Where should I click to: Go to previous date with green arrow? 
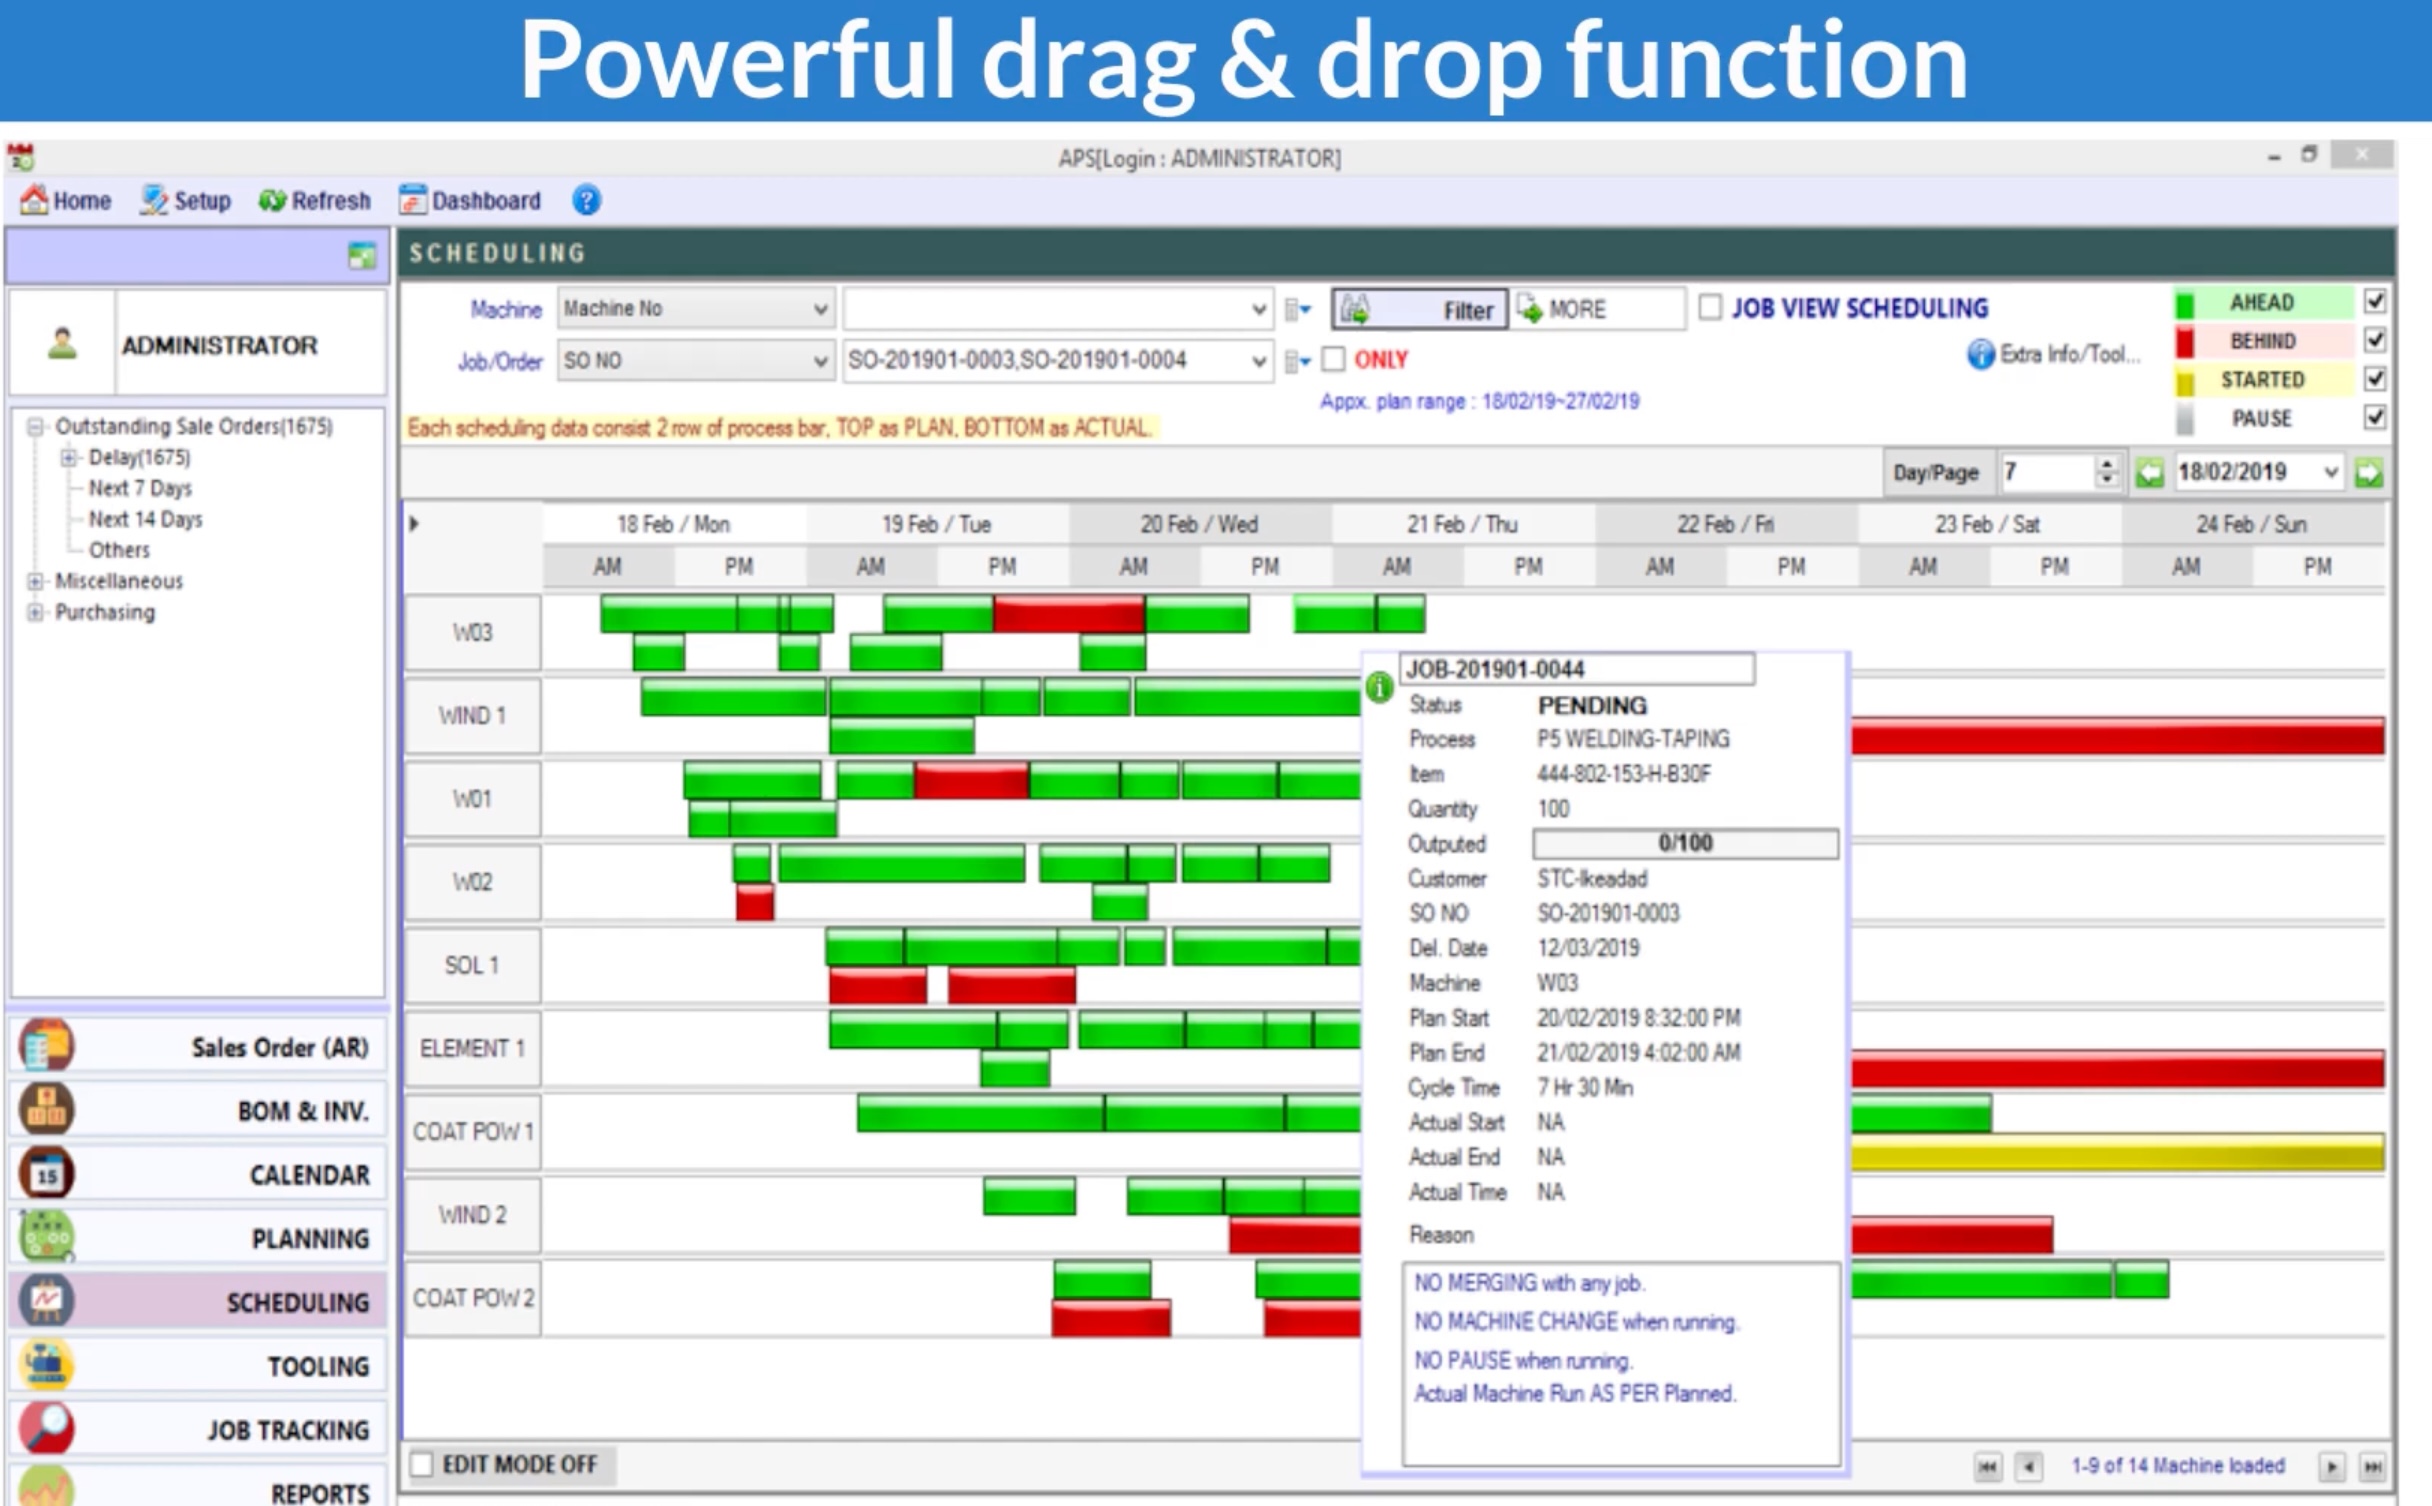coord(2149,473)
